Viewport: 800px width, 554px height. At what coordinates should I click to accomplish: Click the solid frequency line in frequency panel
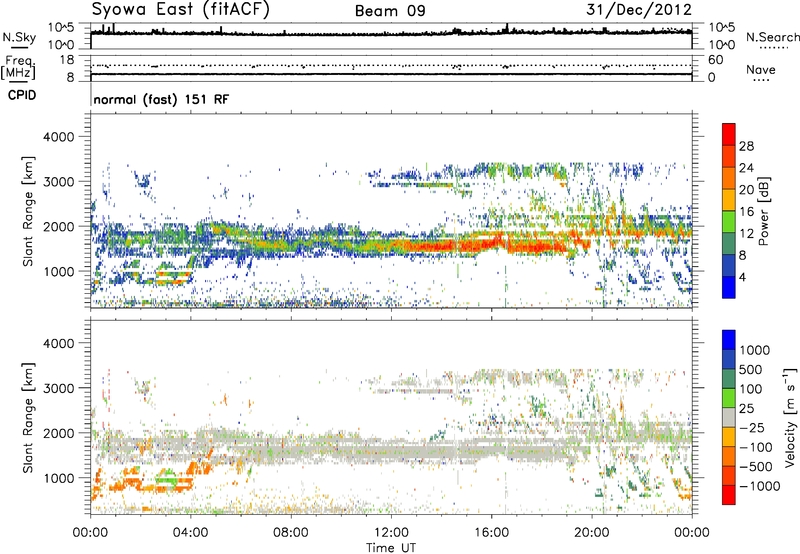click(391, 74)
